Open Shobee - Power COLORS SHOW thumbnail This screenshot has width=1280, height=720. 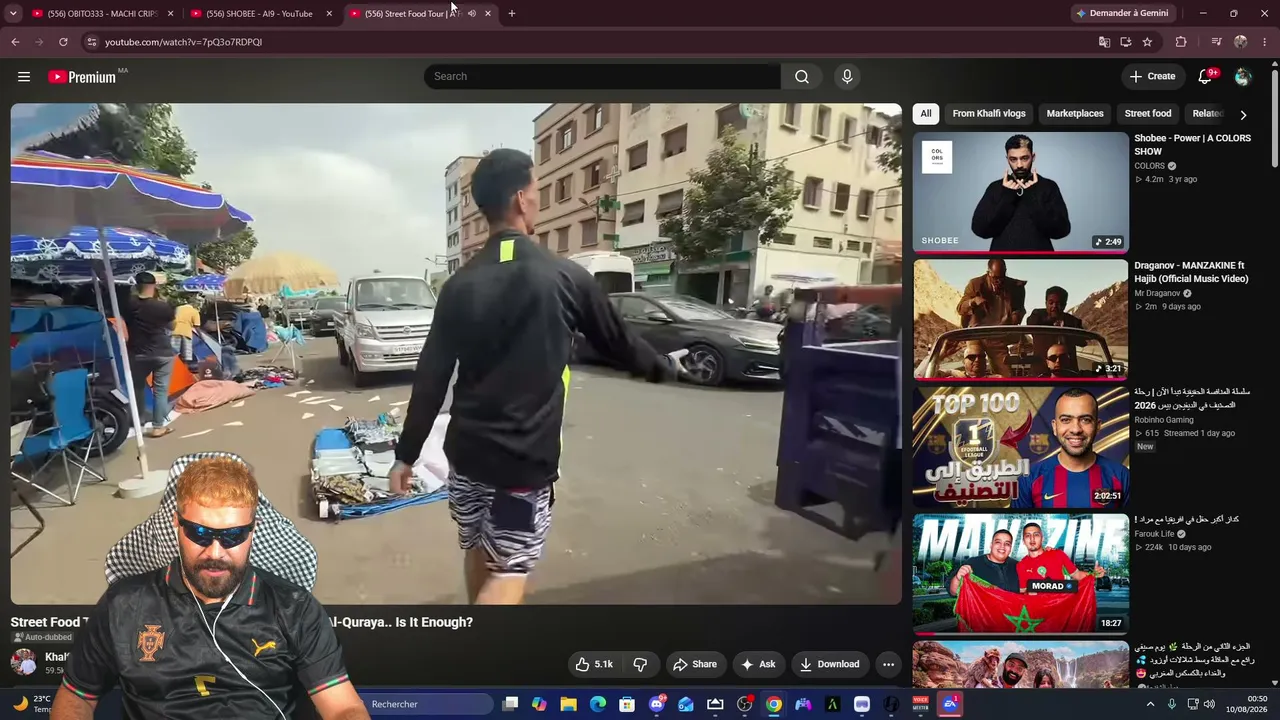1021,191
